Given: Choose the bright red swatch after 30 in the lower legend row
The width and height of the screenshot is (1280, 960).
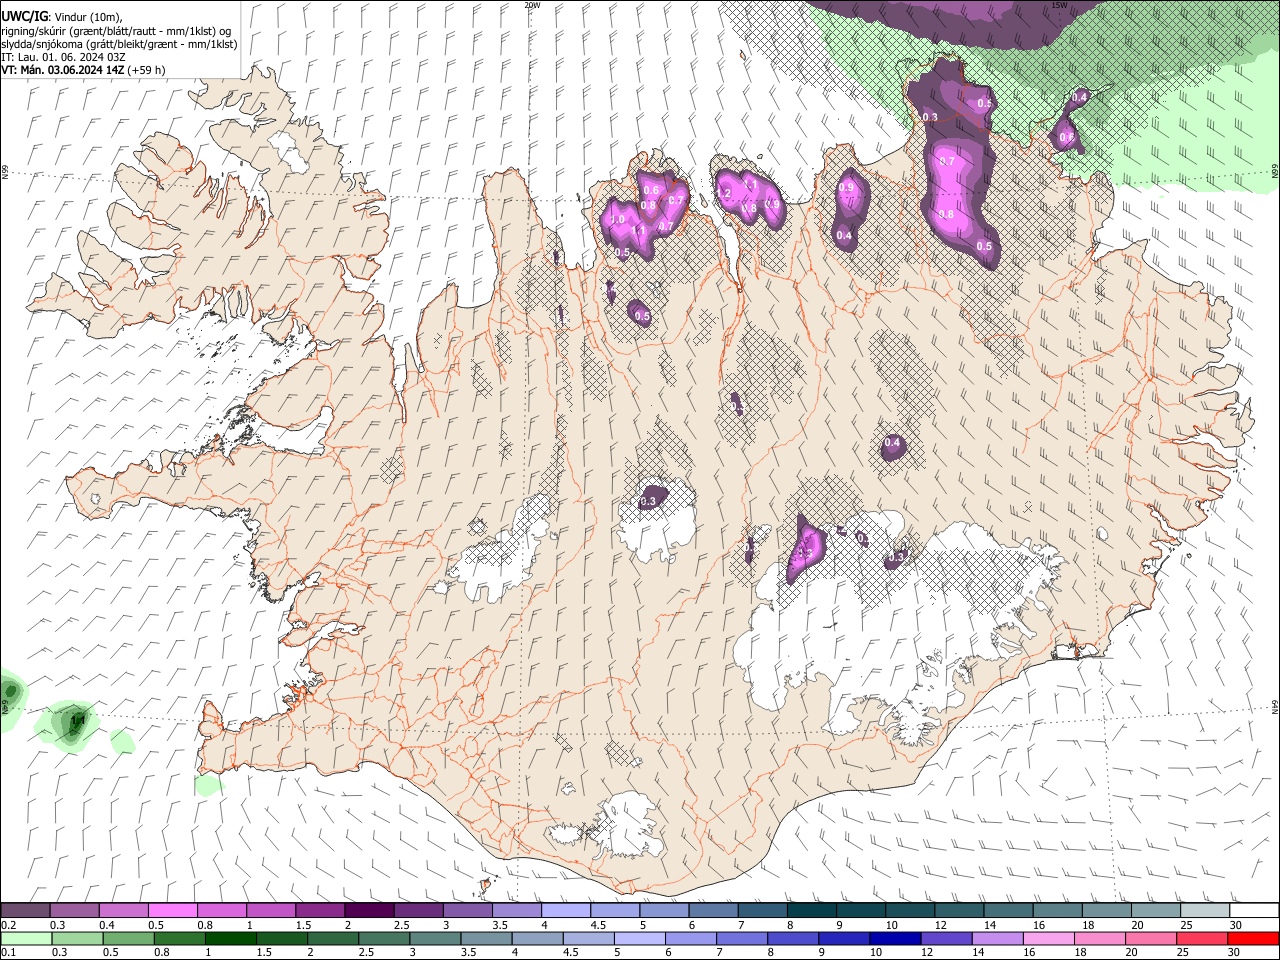Looking at the screenshot, I should [x=1253, y=938].
